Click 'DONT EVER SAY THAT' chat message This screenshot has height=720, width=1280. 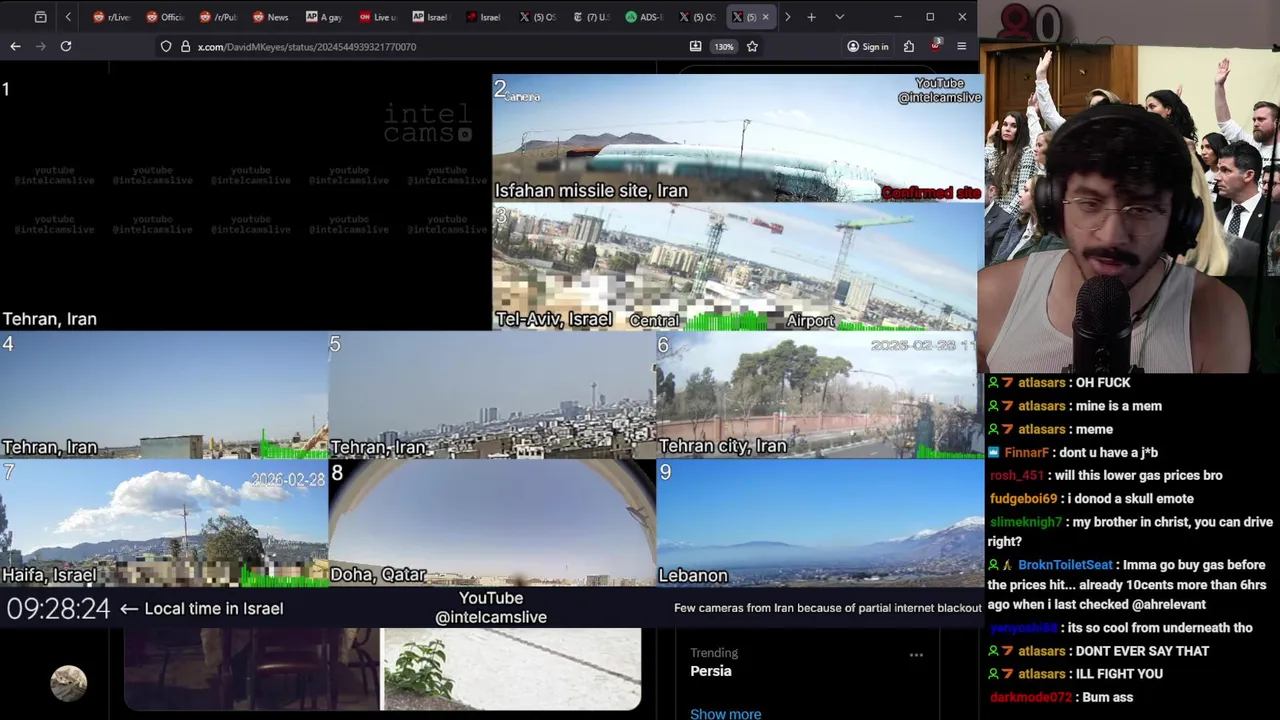(x=1142, y=651)
